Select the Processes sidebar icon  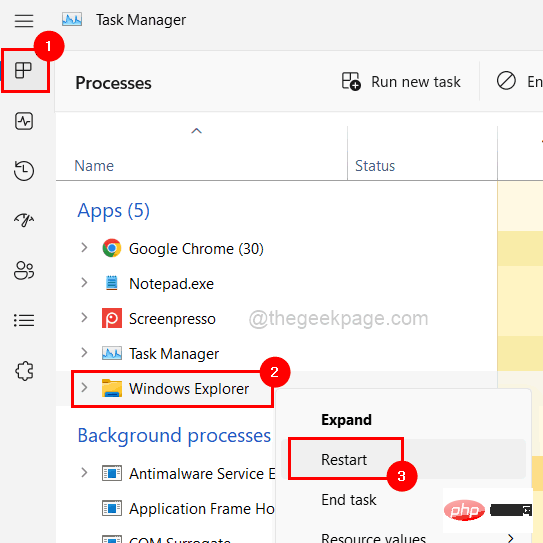tap(24, 70)
